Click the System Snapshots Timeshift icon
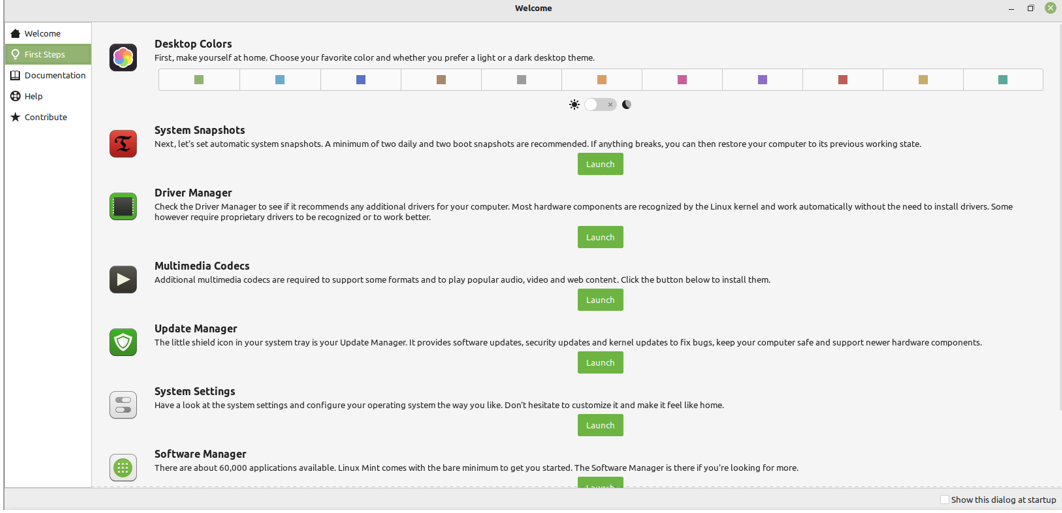 tap(123, 144)
